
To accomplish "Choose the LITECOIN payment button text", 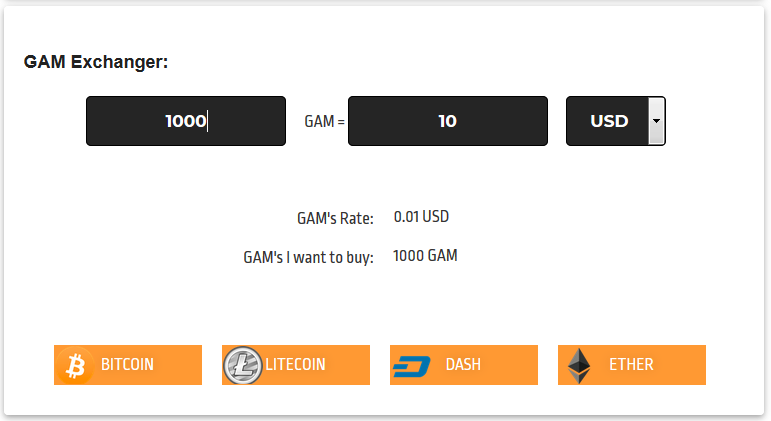I will click(x=296, y=365).
